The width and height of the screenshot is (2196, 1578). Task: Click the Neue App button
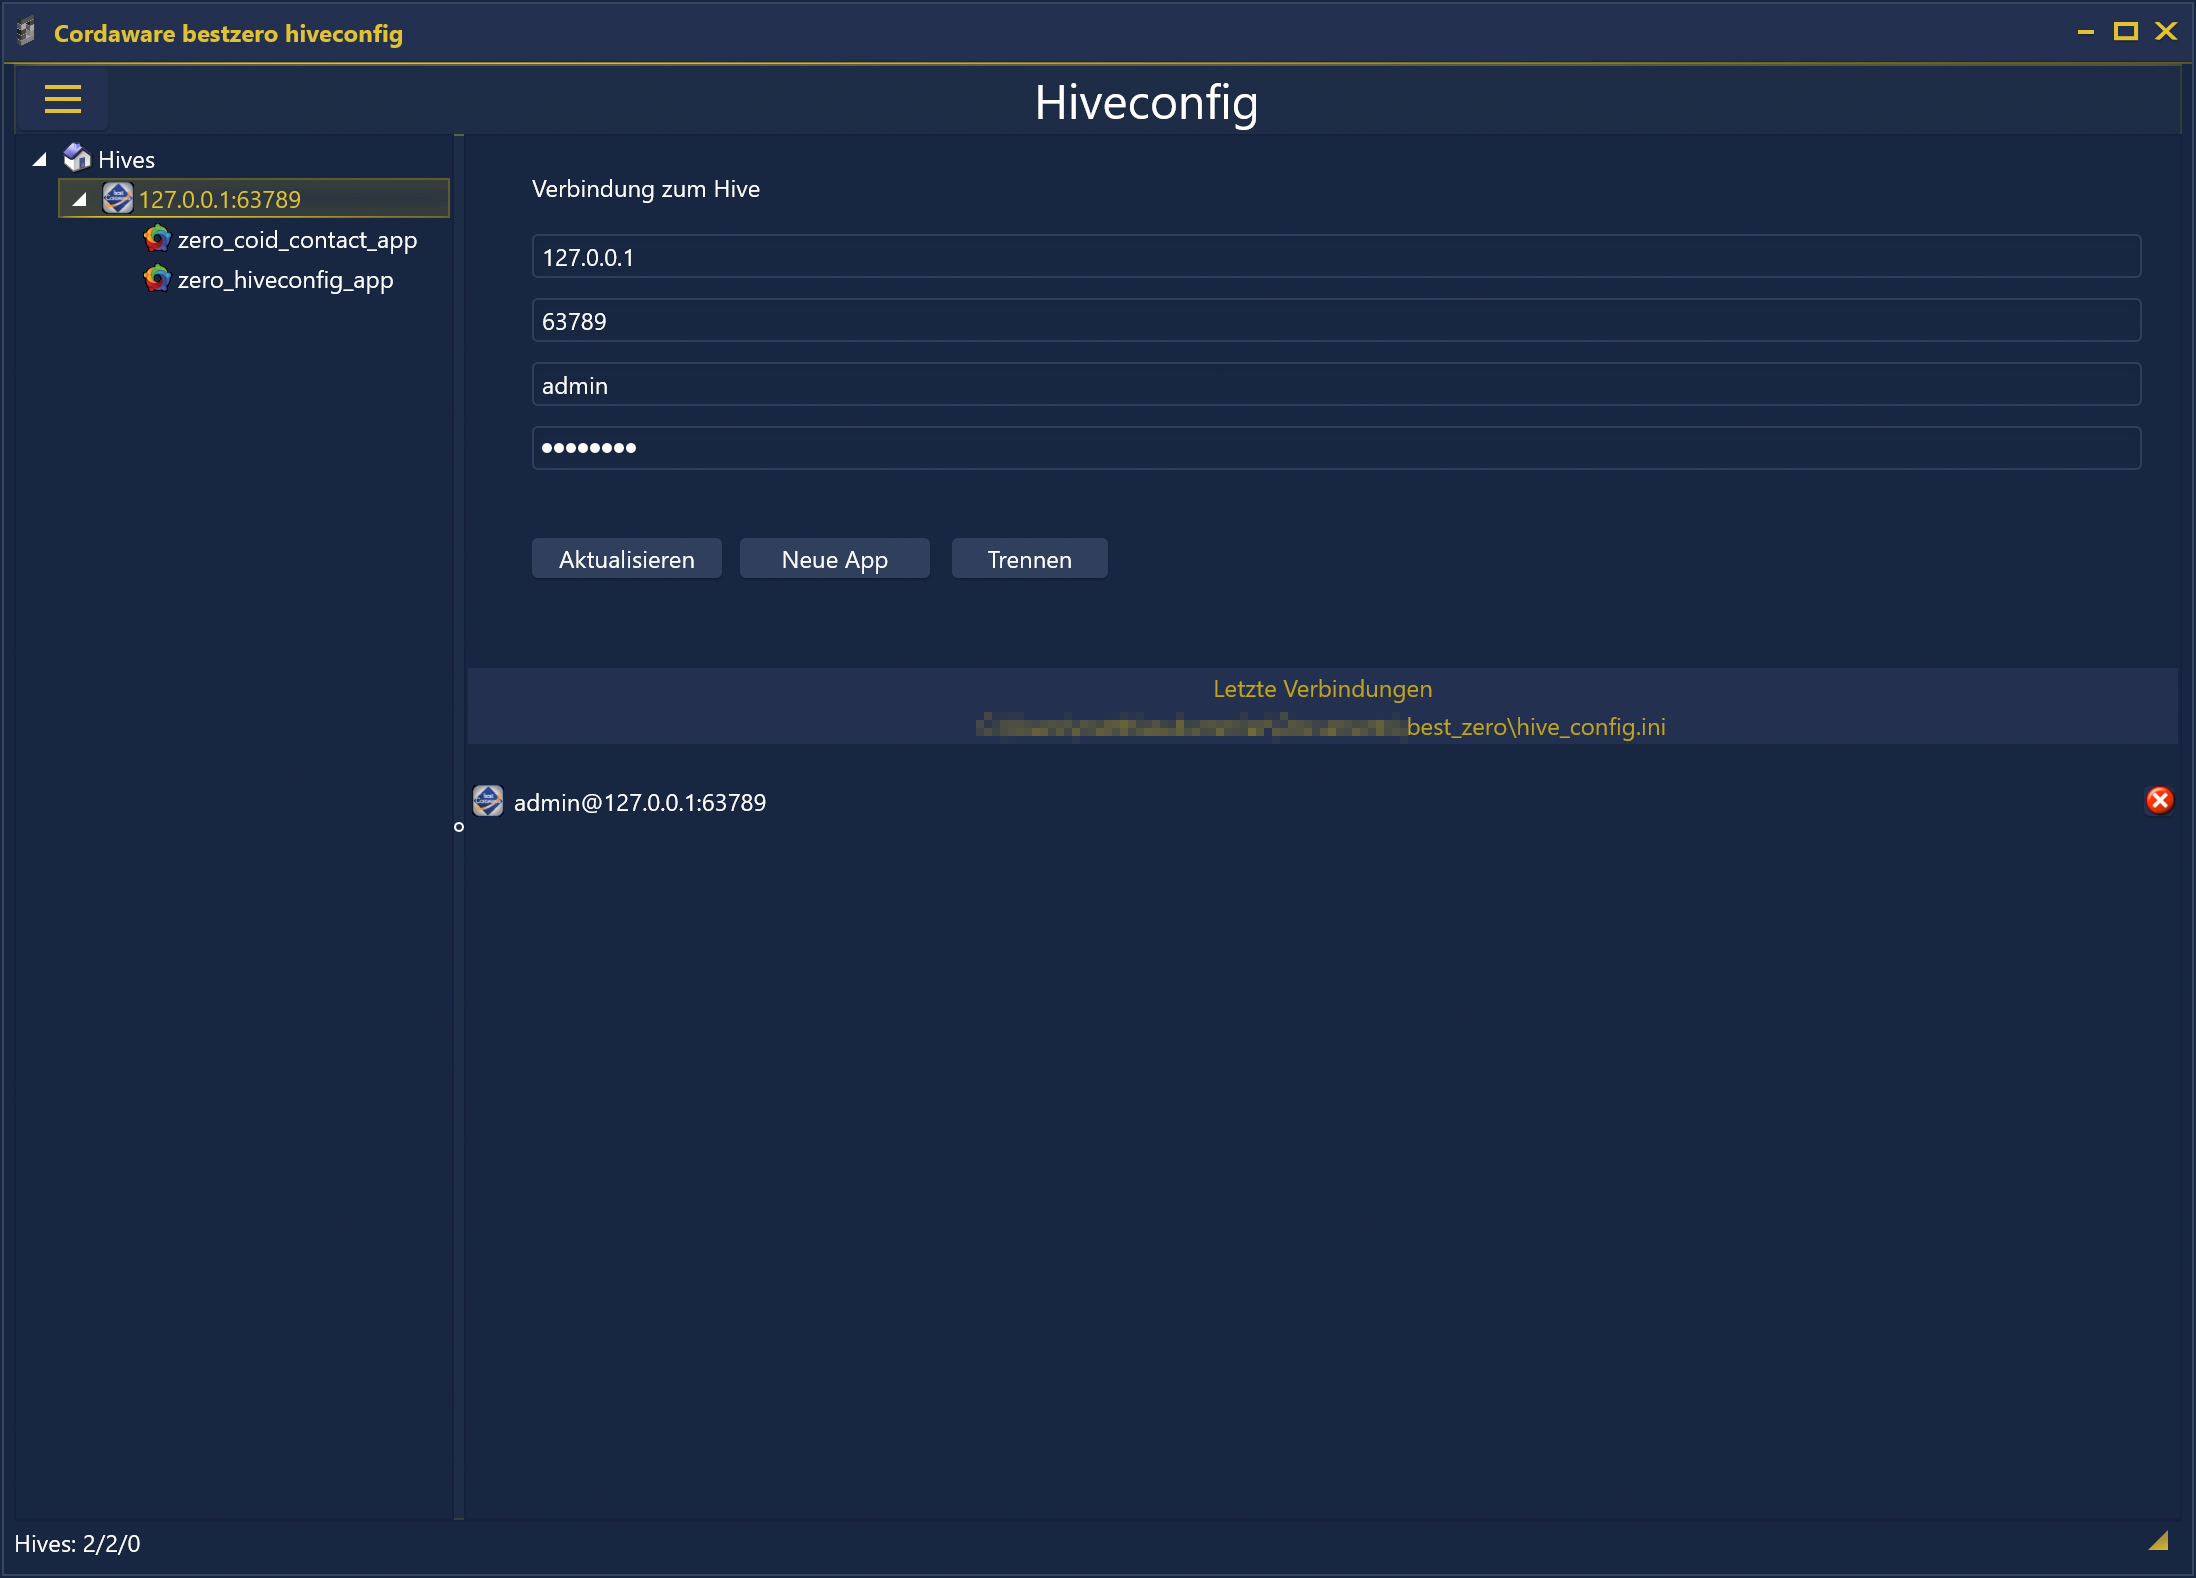pyautogui.click(x=835, y=559)
